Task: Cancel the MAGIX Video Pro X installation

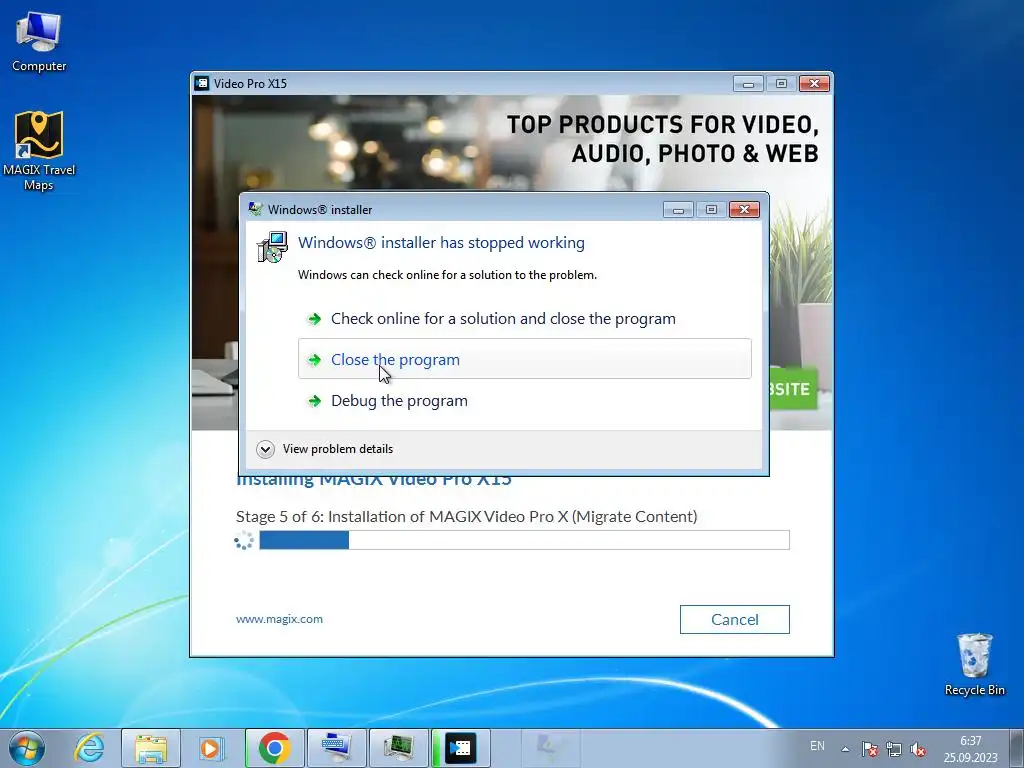Action: pyautogui.click(x=735, y=619)
